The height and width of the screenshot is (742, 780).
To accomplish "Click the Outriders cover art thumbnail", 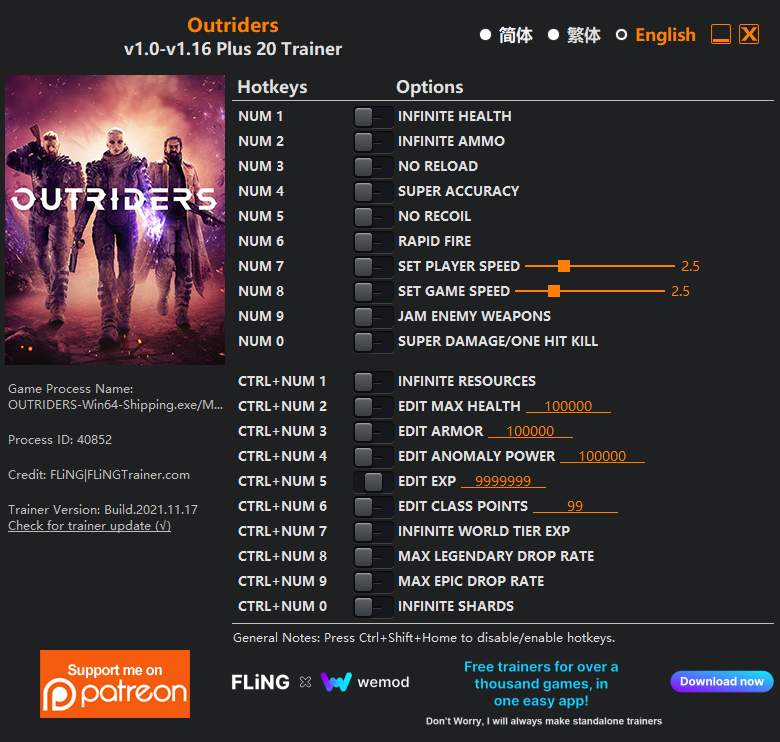I will (115, 220).
